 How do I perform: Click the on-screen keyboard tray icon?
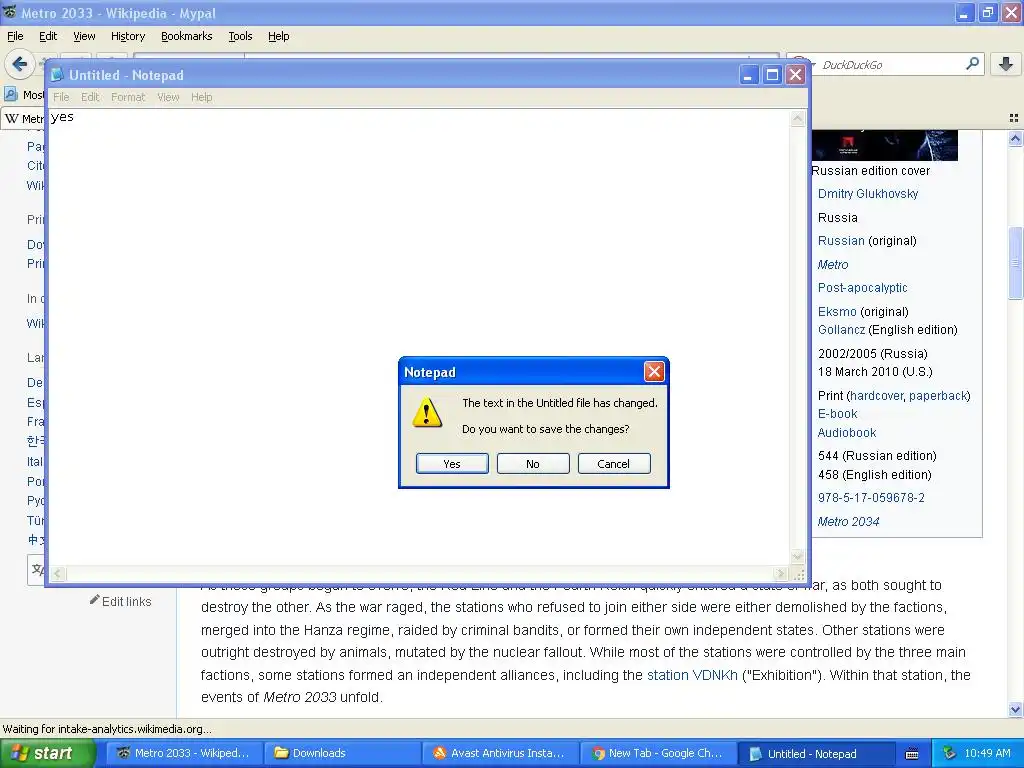pos(912,754)
